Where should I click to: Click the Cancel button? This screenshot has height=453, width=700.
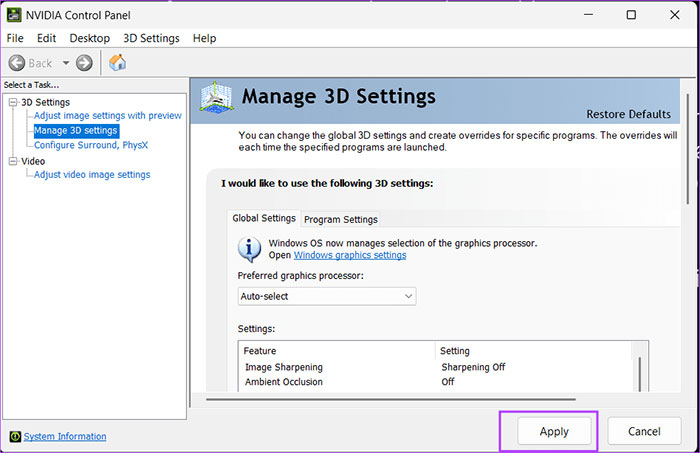pos(645,432)
